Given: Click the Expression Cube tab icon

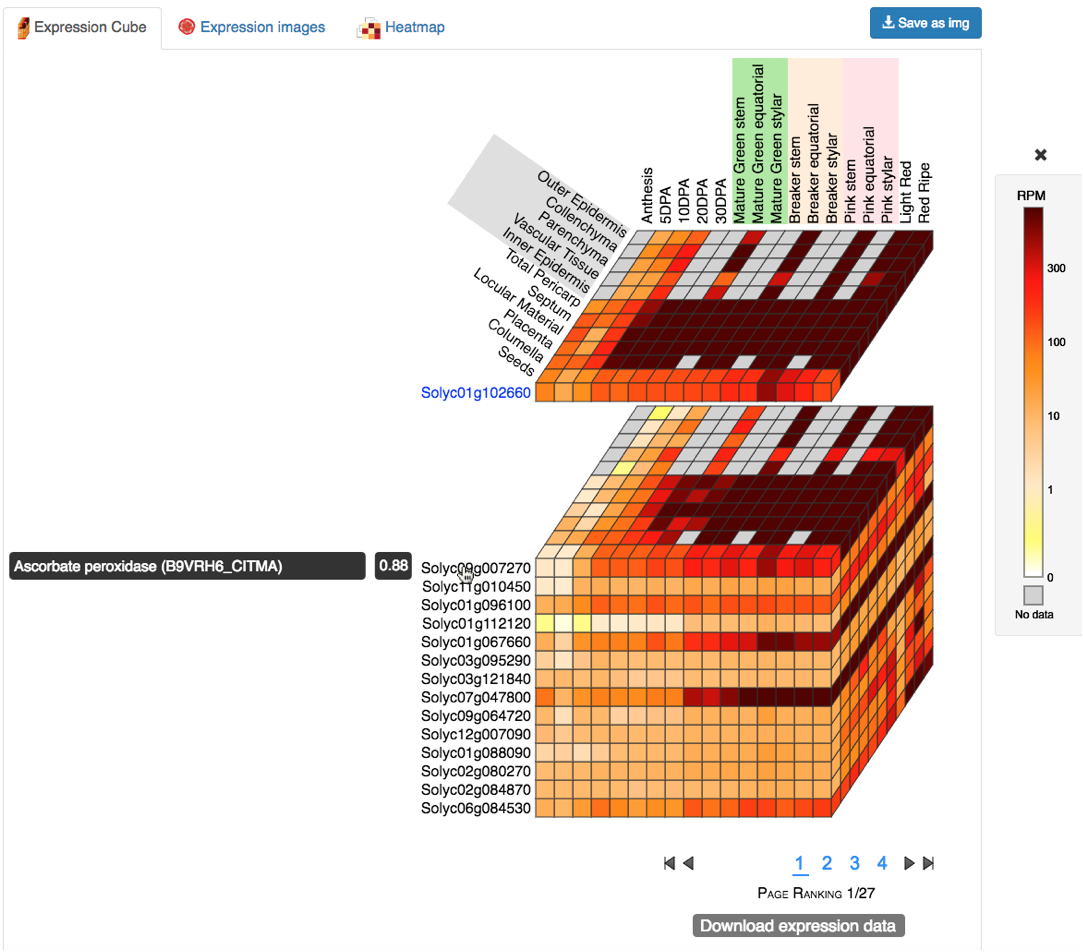Looking at the screenshot, I should (23, 27).
